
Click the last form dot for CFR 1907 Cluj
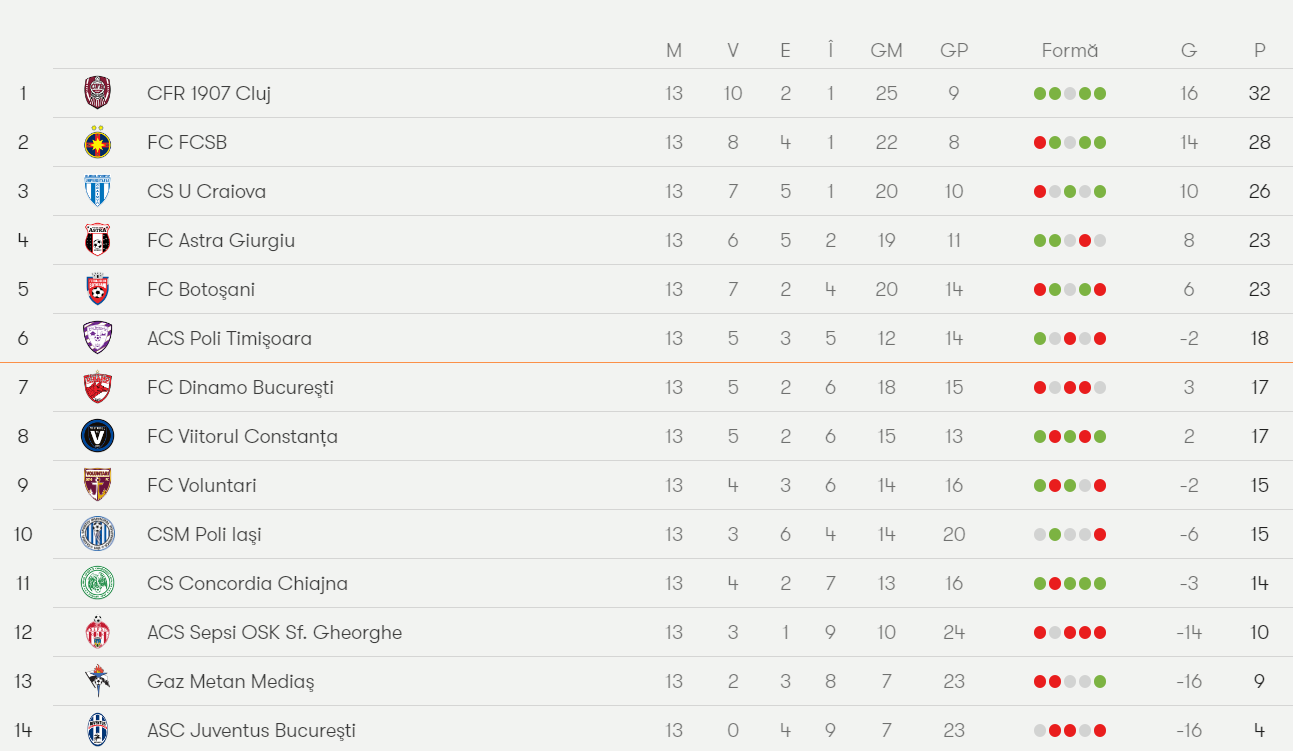click(x=1100, y=94)
